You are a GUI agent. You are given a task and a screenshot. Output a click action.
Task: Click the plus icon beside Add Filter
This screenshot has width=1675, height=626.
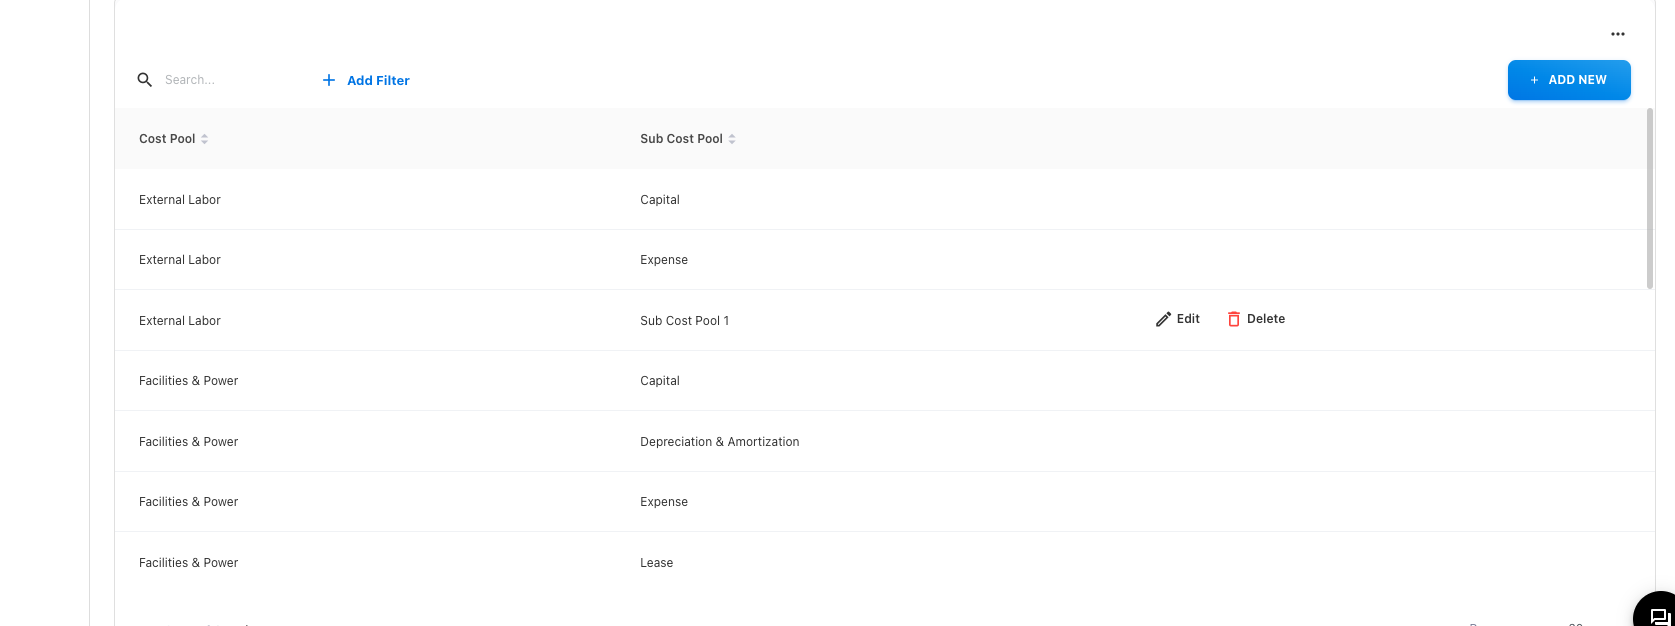tap(329, 80)
